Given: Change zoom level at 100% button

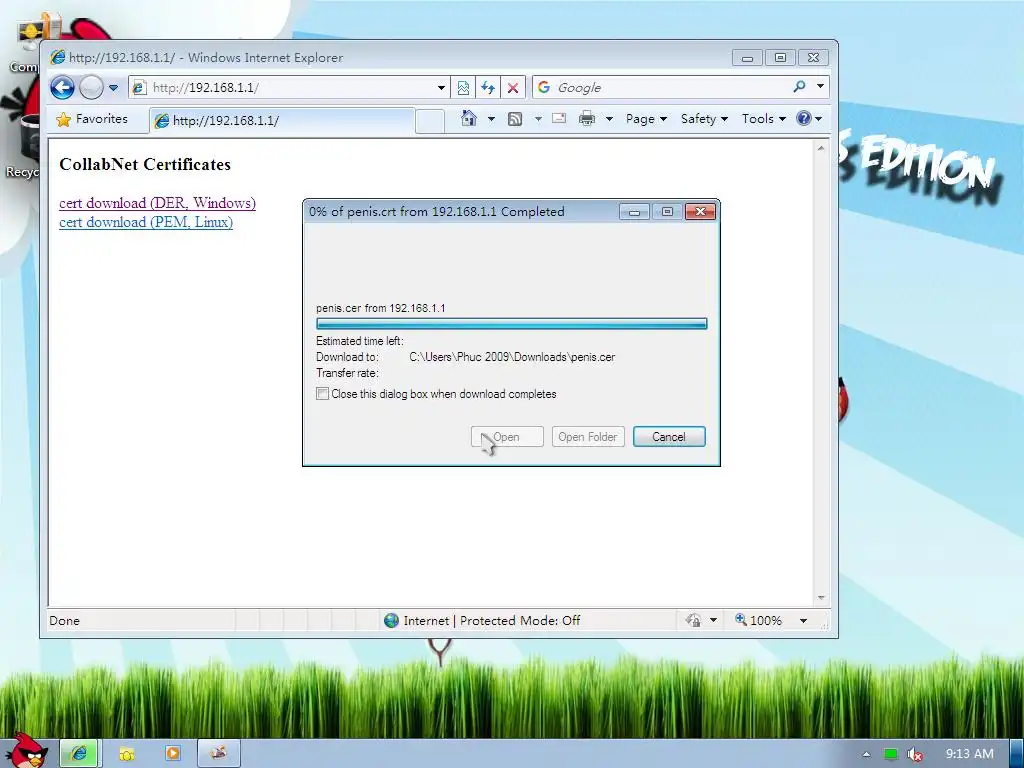Looking at the screenshot, I should coord(758,620).
